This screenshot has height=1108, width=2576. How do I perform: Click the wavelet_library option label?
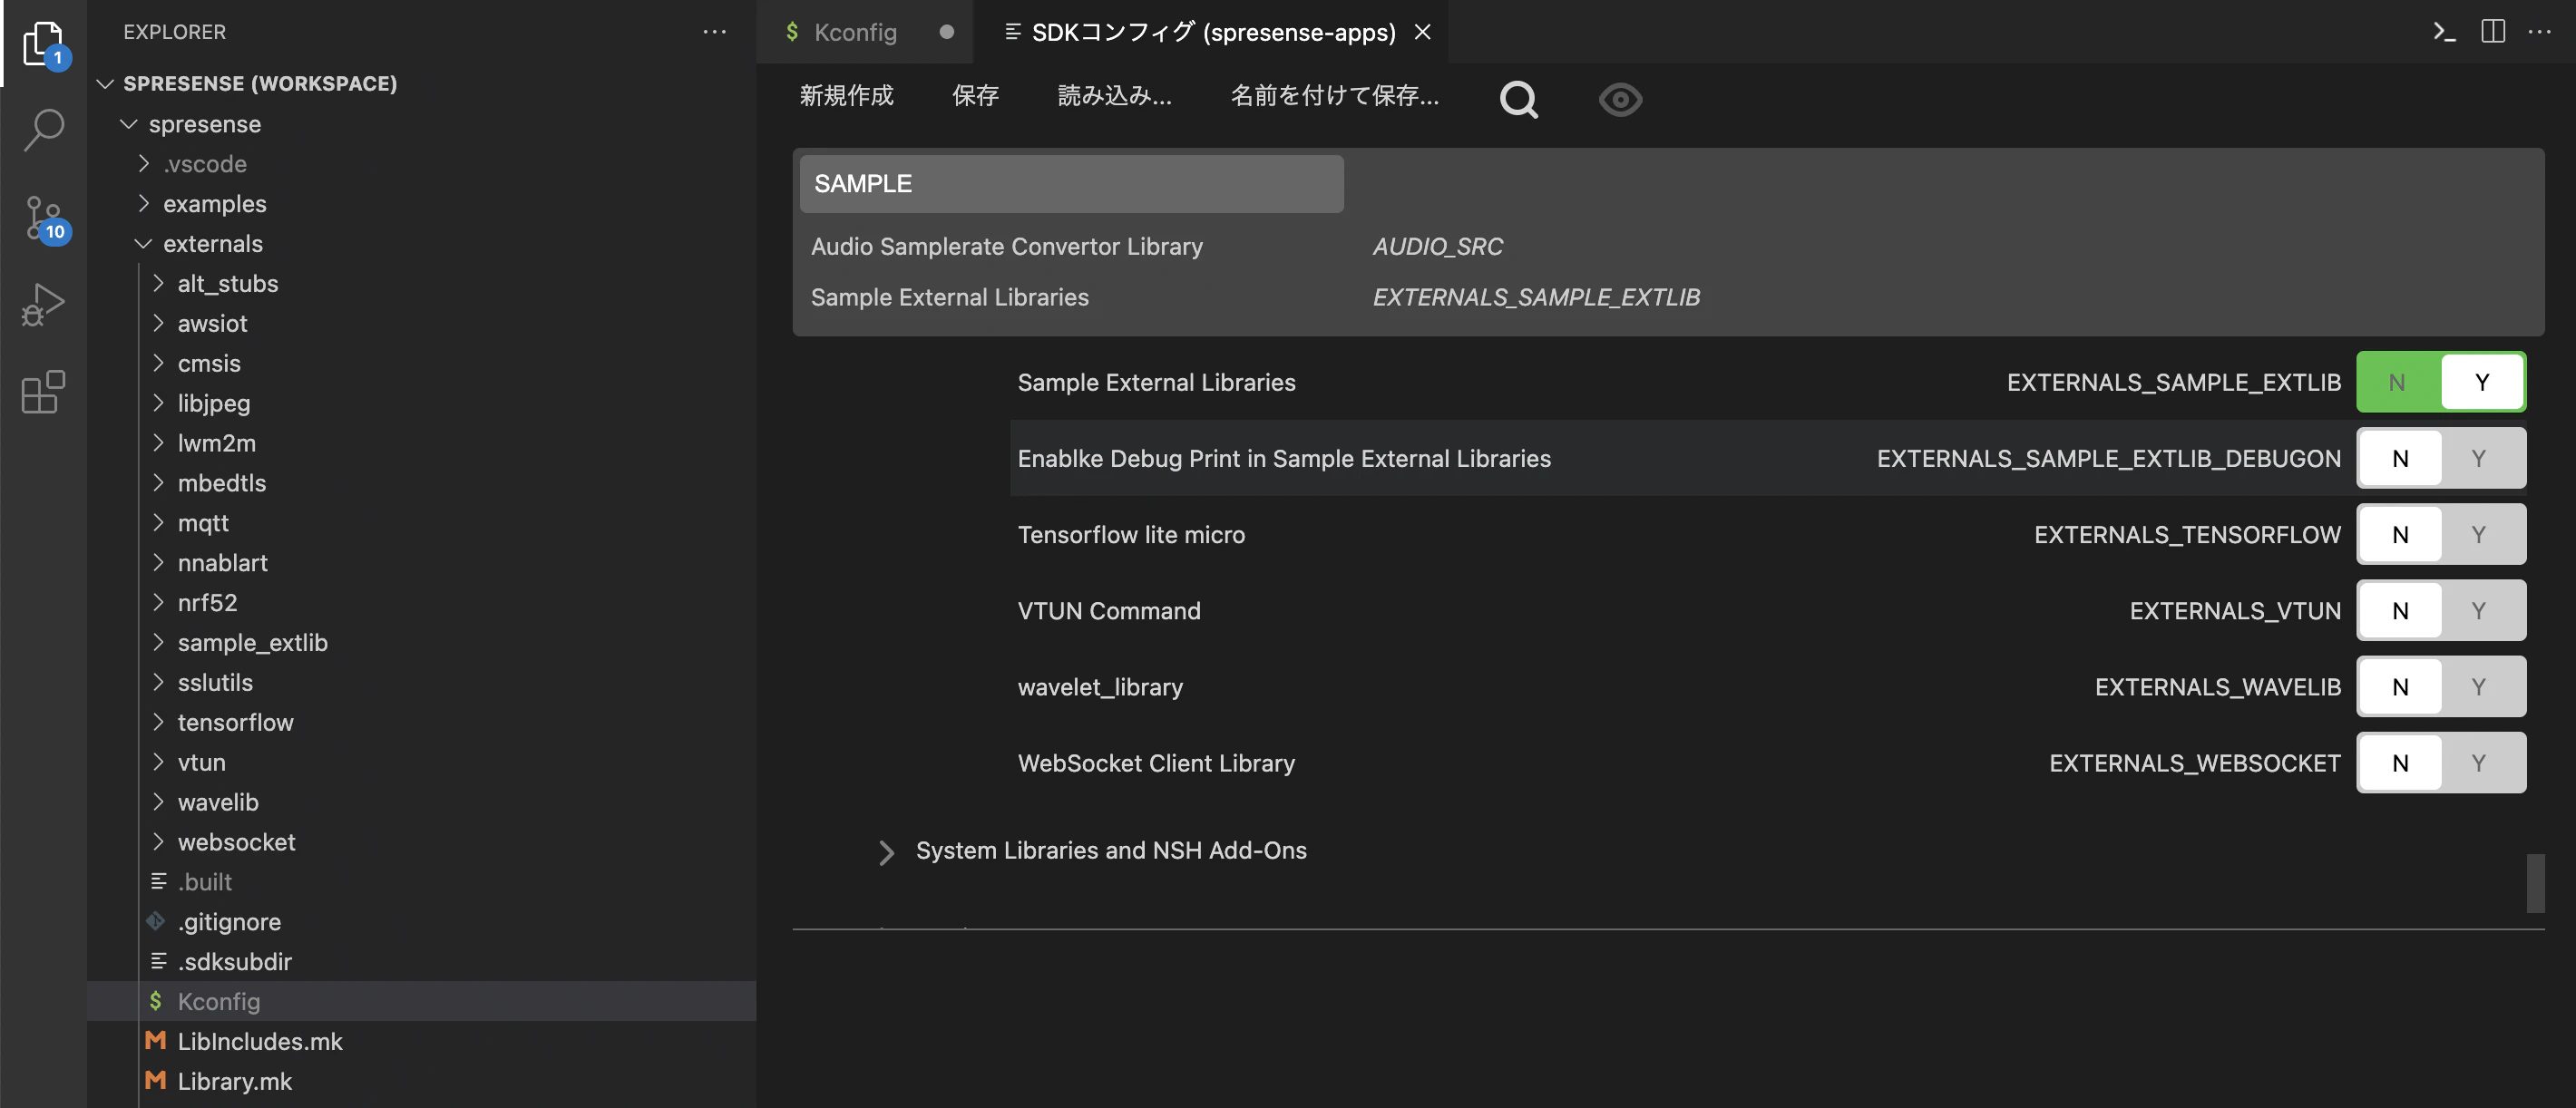[1100, 687]
